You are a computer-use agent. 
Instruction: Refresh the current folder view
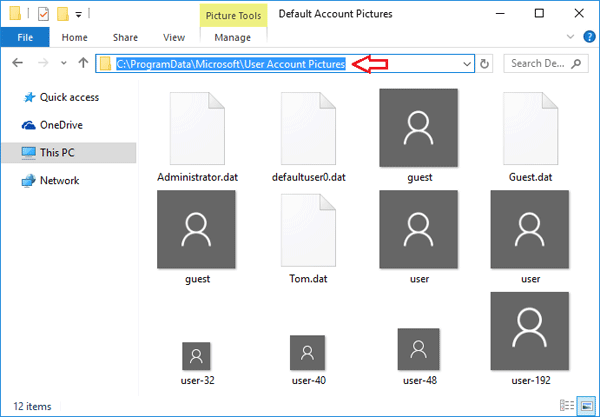click(486, 63)
